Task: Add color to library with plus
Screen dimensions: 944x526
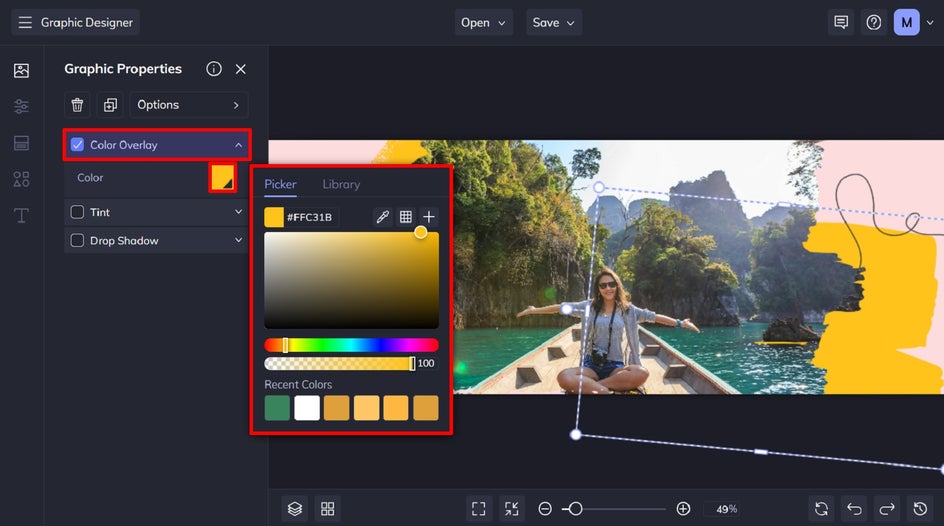Action: (x=429, y=217)
